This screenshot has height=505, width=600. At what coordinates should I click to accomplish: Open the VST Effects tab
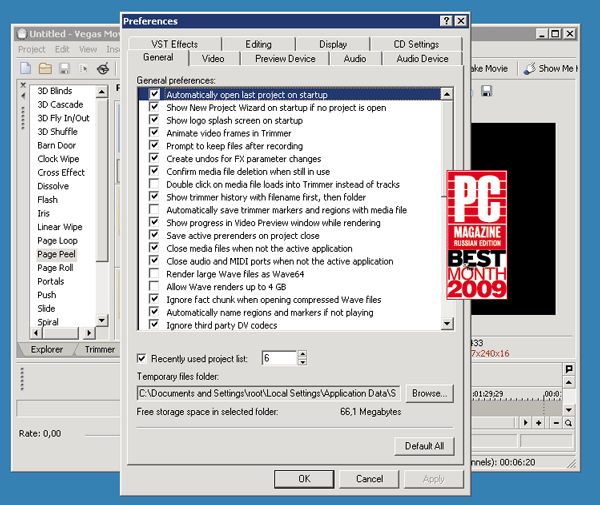click(x=175, y=44)
